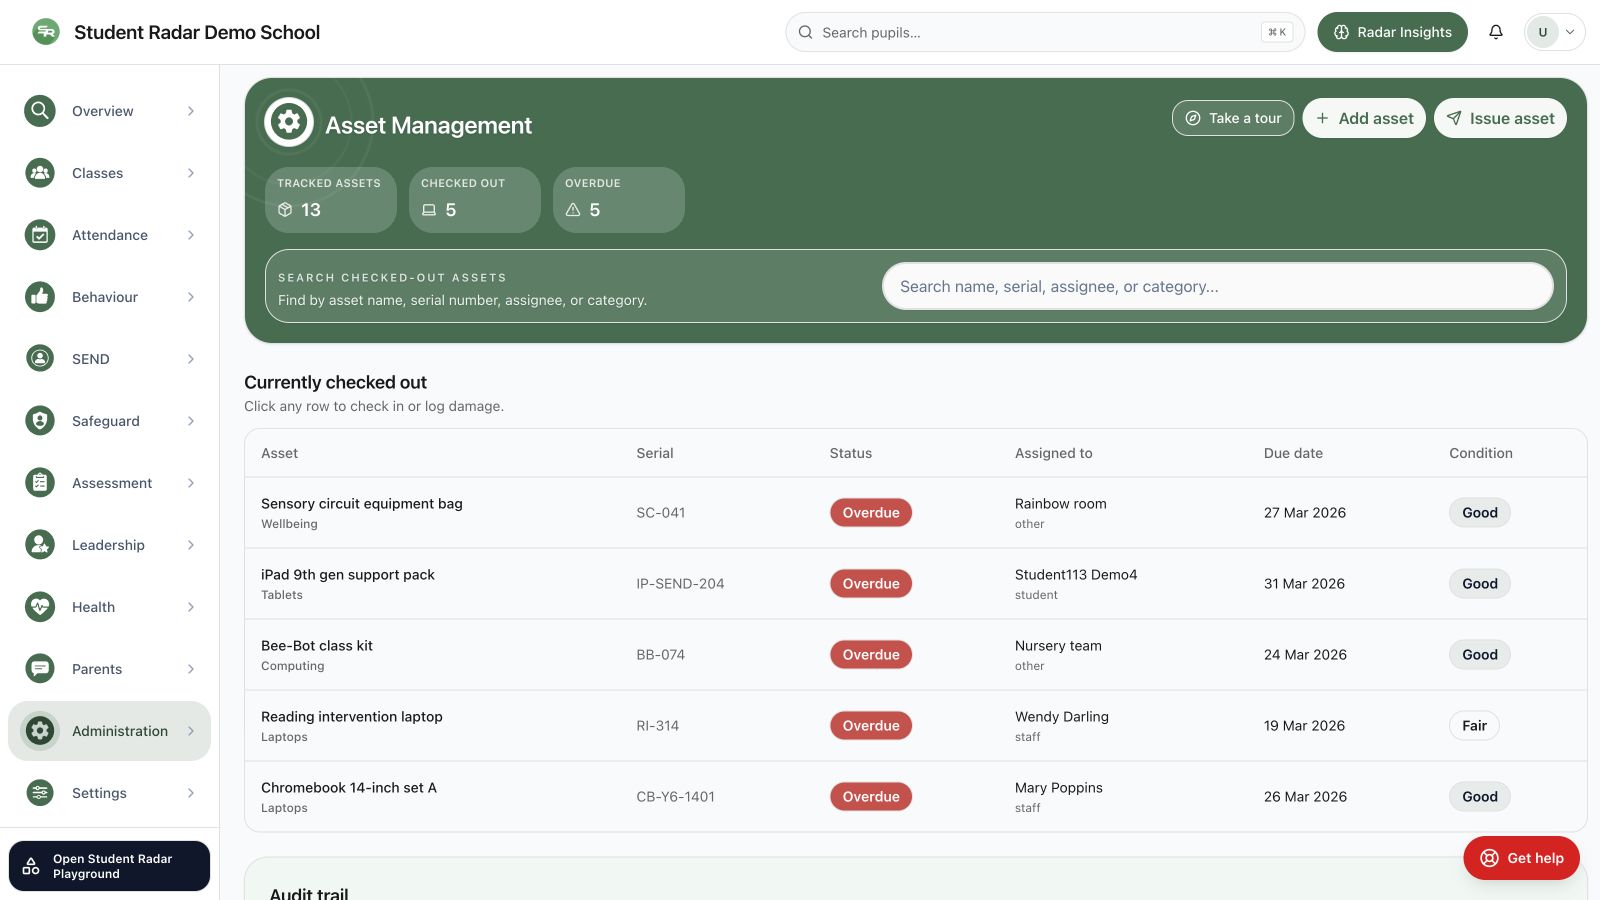
Task: Click the Parents chat bubble icon
Action: pos(40,669)
